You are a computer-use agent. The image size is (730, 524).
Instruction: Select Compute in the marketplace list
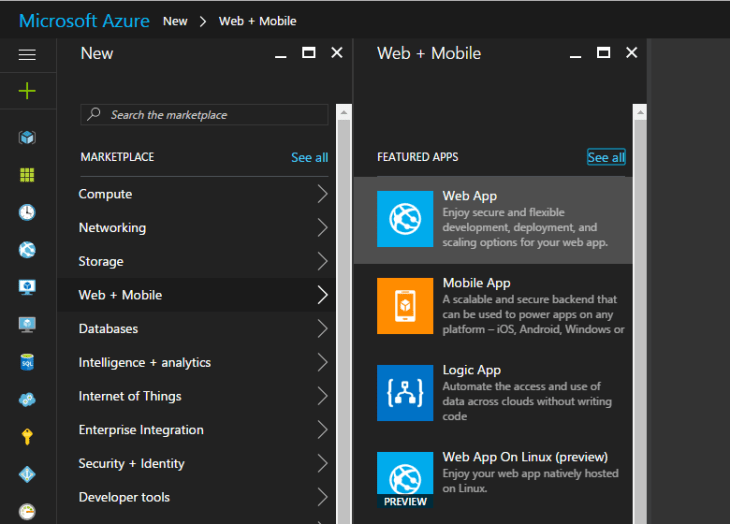(105, 194)
